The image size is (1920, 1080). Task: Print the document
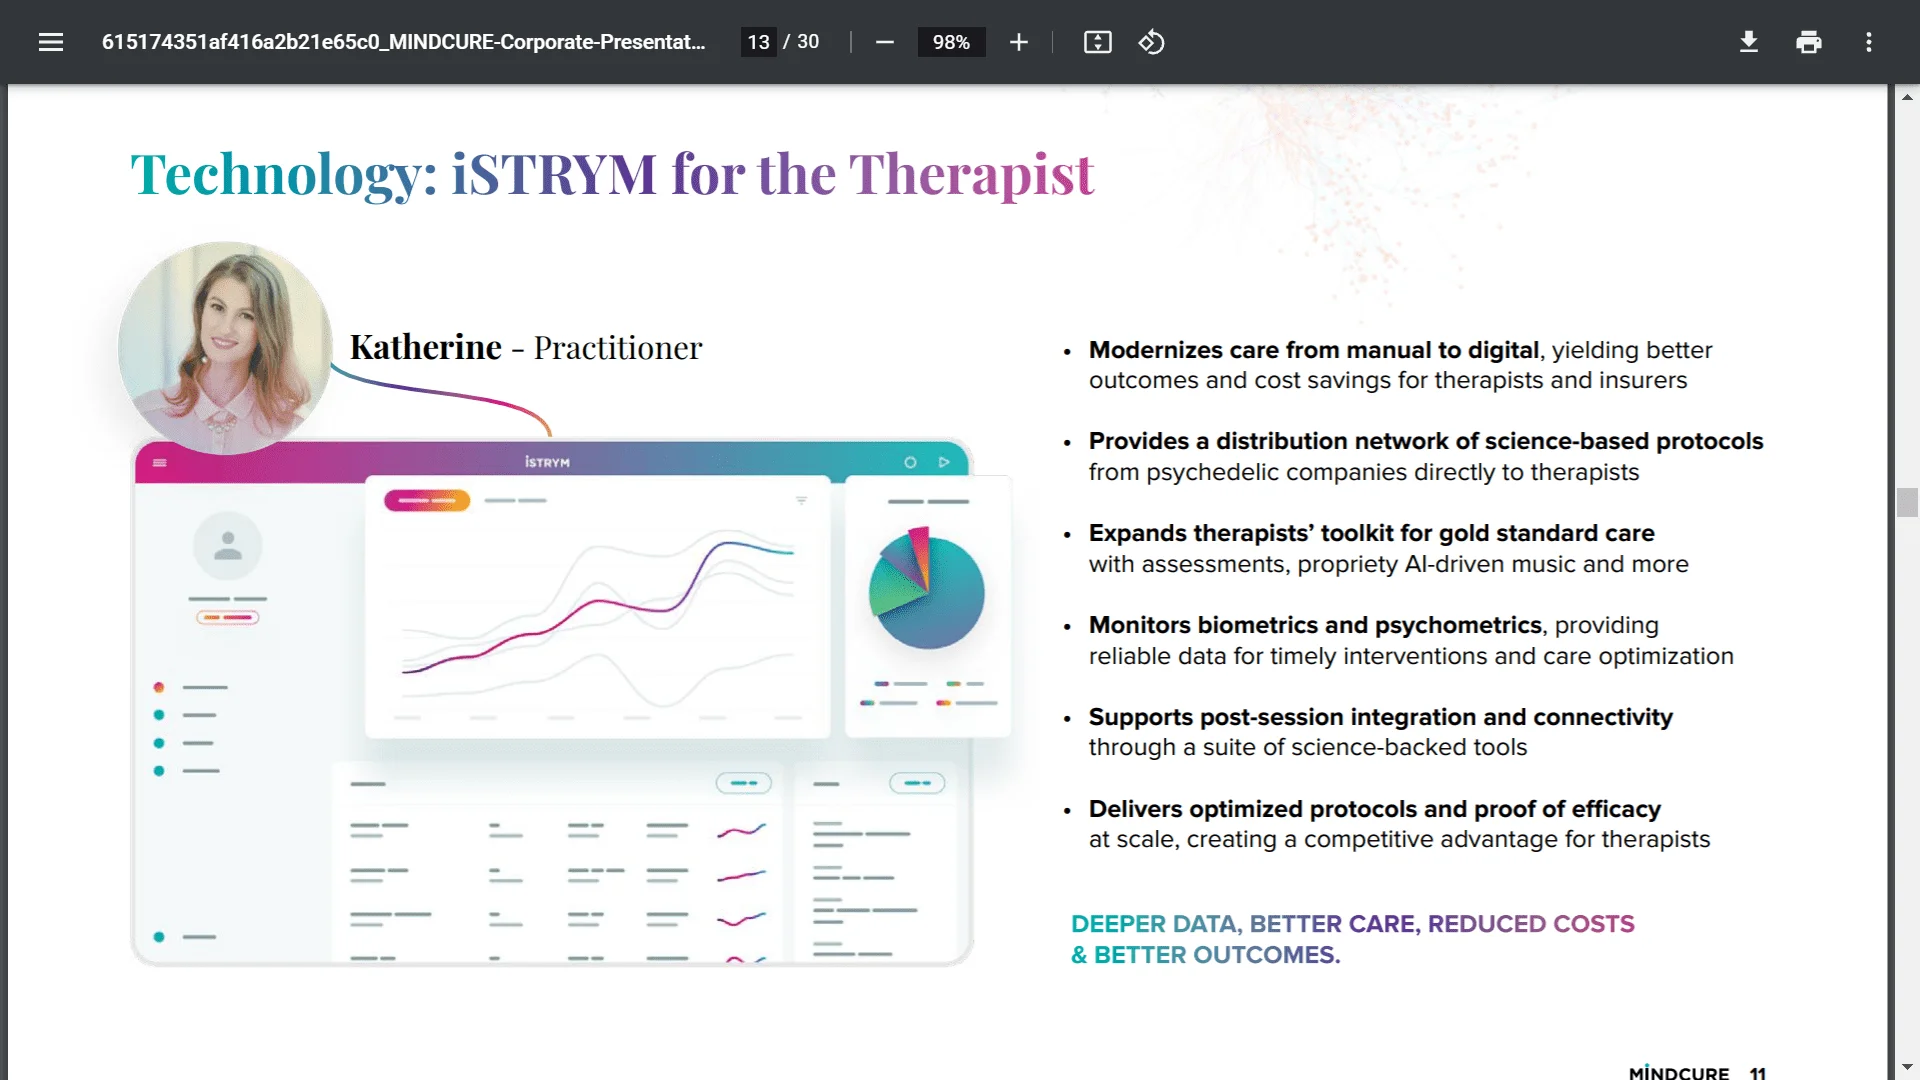1808,42
